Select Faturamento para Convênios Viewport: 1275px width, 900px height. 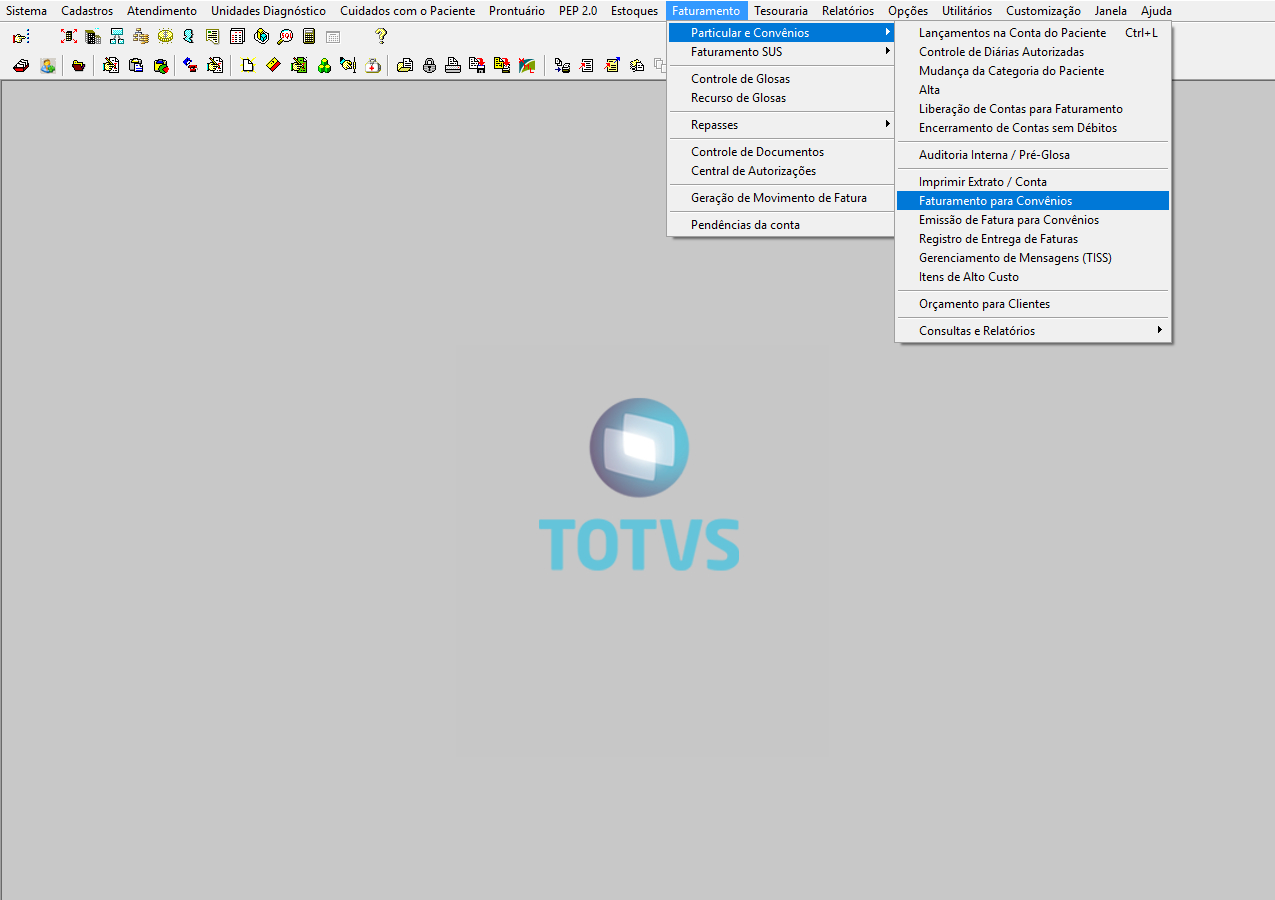point(1033,201)
